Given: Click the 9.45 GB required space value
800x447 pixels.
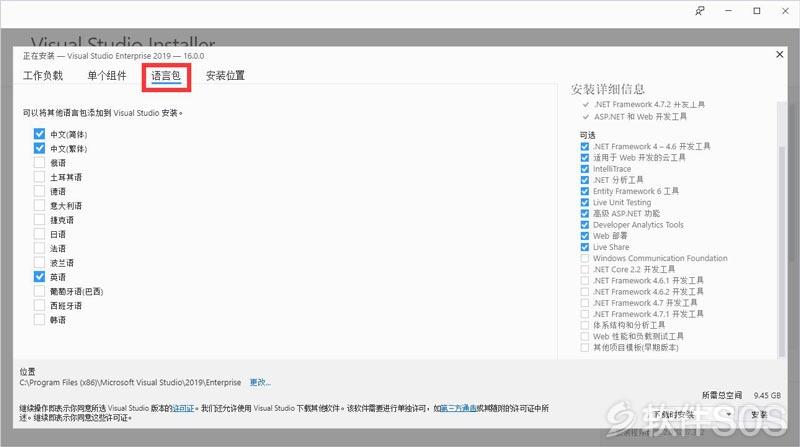Looking at the screenshot, I should [x=767, y=395].
